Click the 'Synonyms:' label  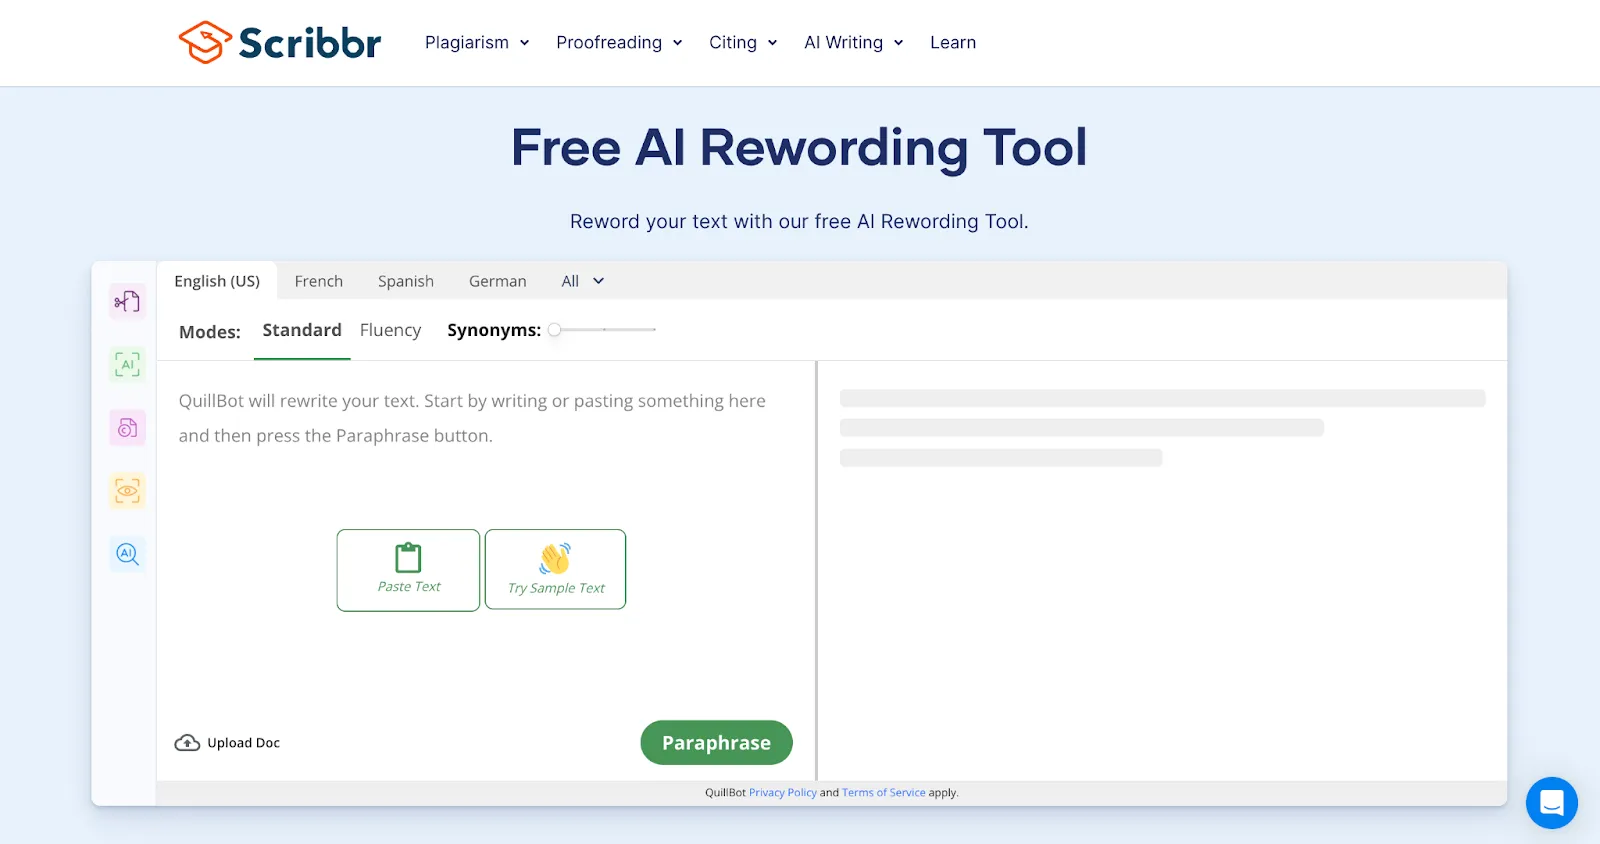[x=494, y=330]
